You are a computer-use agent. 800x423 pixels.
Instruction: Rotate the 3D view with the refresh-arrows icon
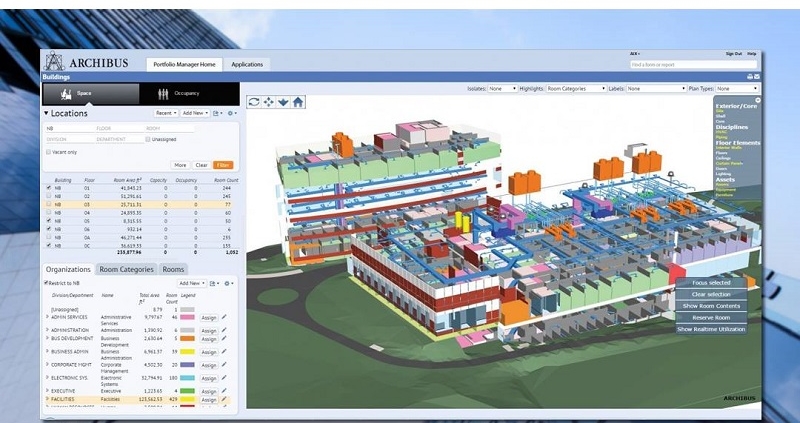click(254, 102)
